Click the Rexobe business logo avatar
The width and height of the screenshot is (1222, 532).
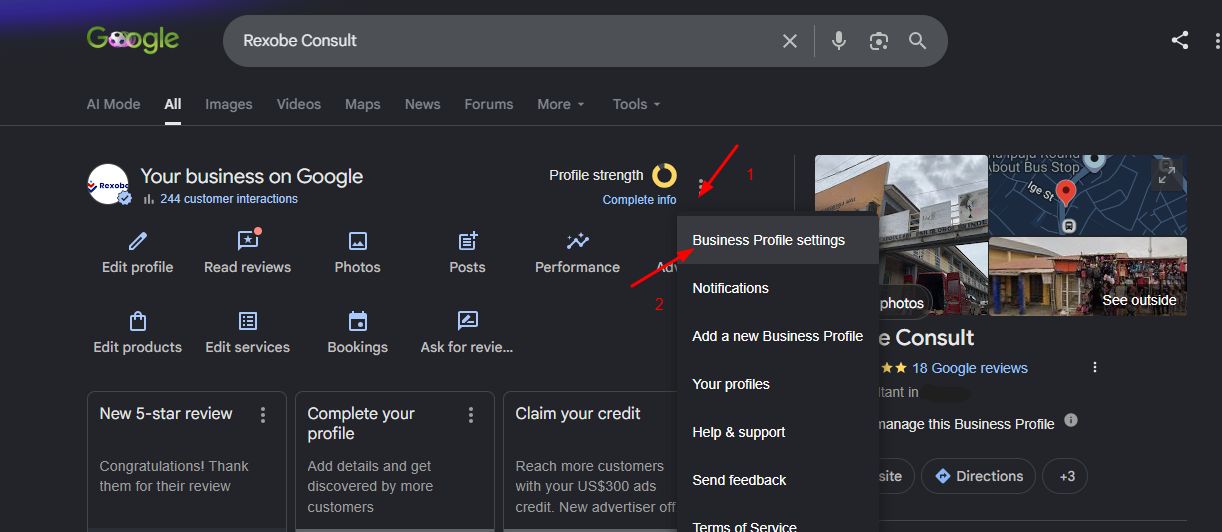(108, 184)
